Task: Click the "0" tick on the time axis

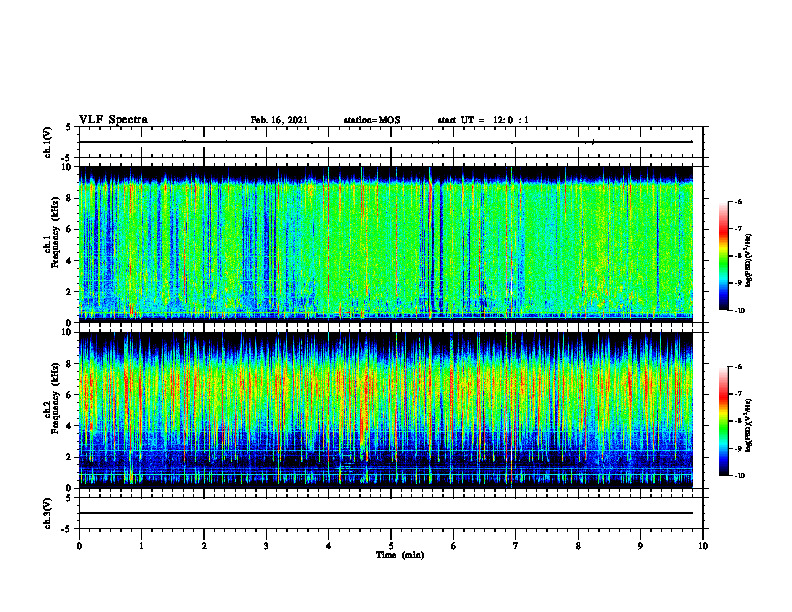Action: [x=79, y=546]
